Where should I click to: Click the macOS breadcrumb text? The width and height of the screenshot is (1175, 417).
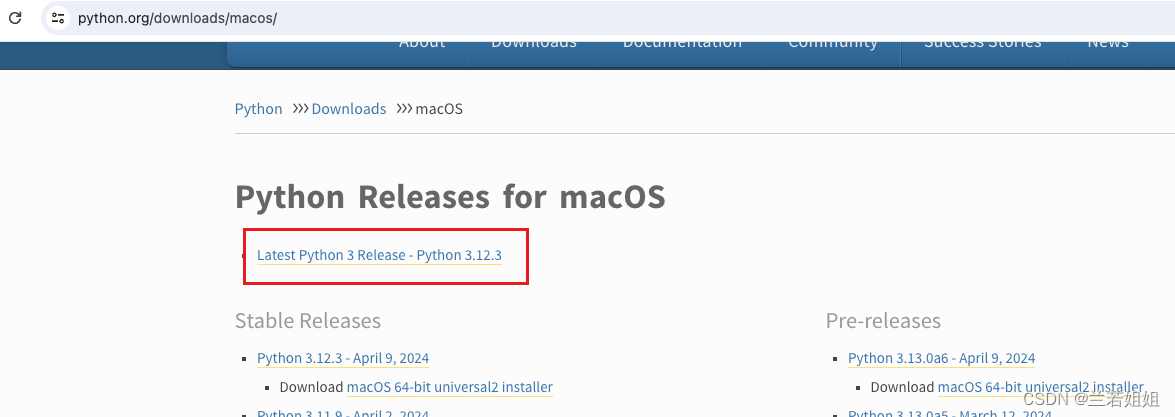439,109
